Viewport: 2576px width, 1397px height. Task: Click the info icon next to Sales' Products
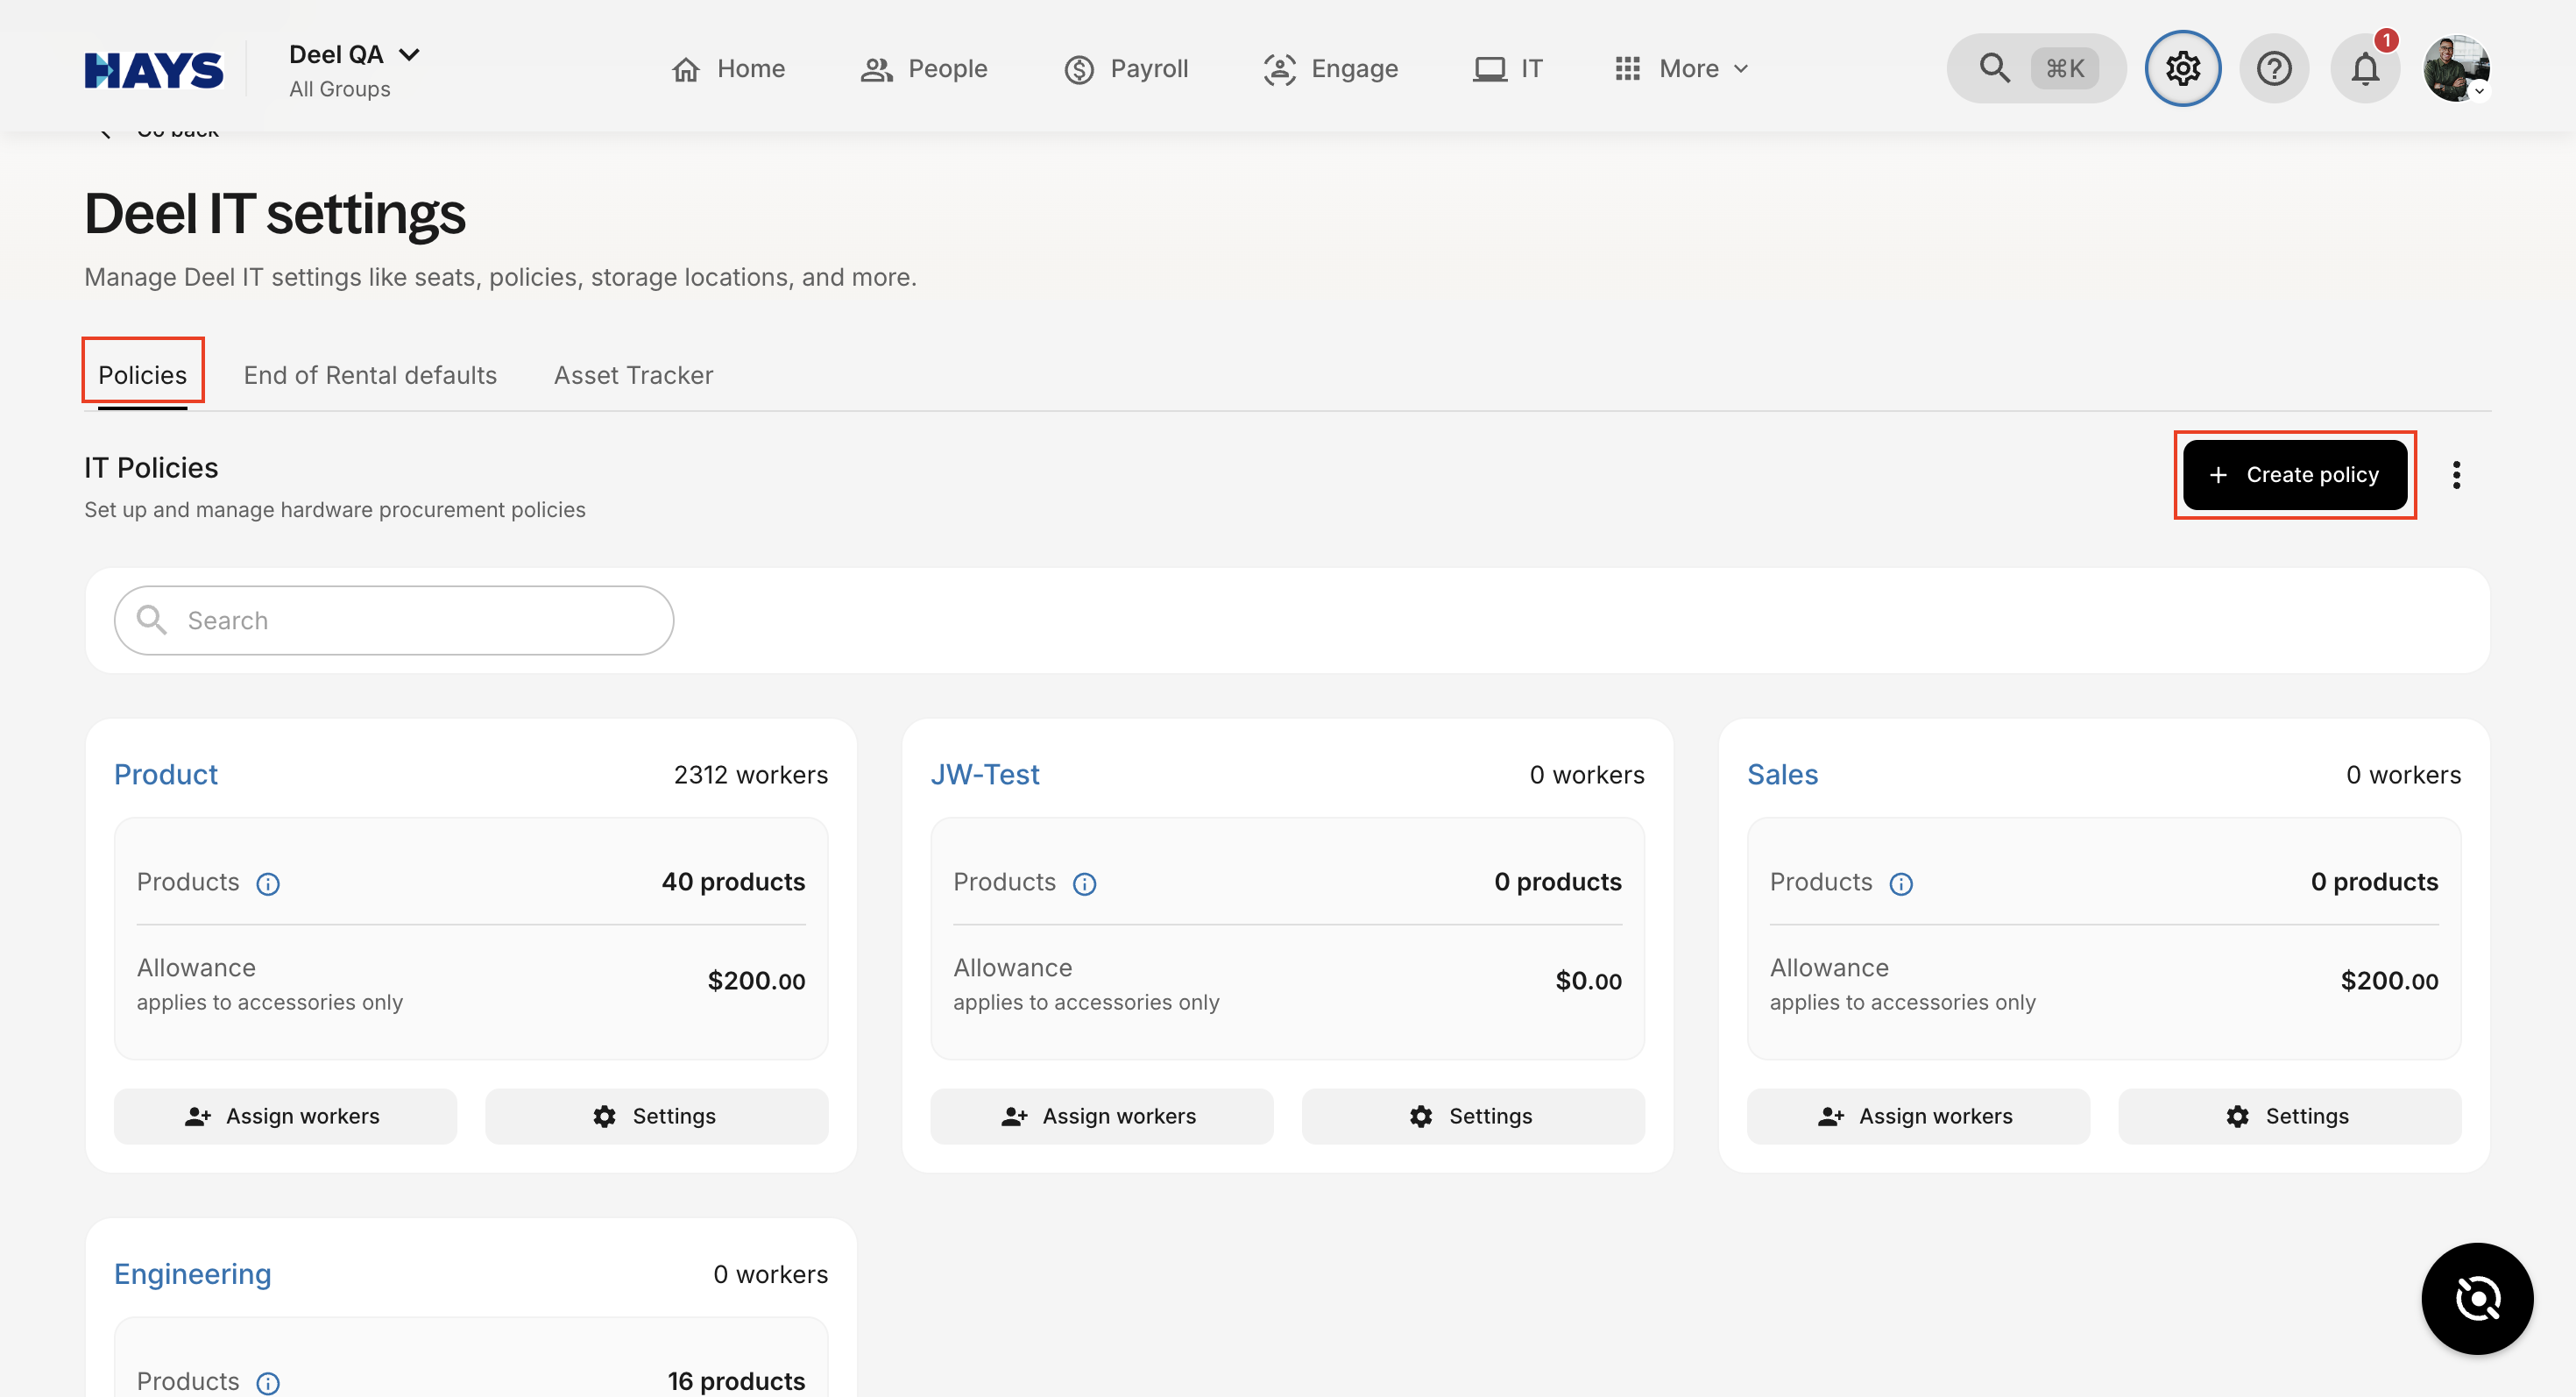1901,884
